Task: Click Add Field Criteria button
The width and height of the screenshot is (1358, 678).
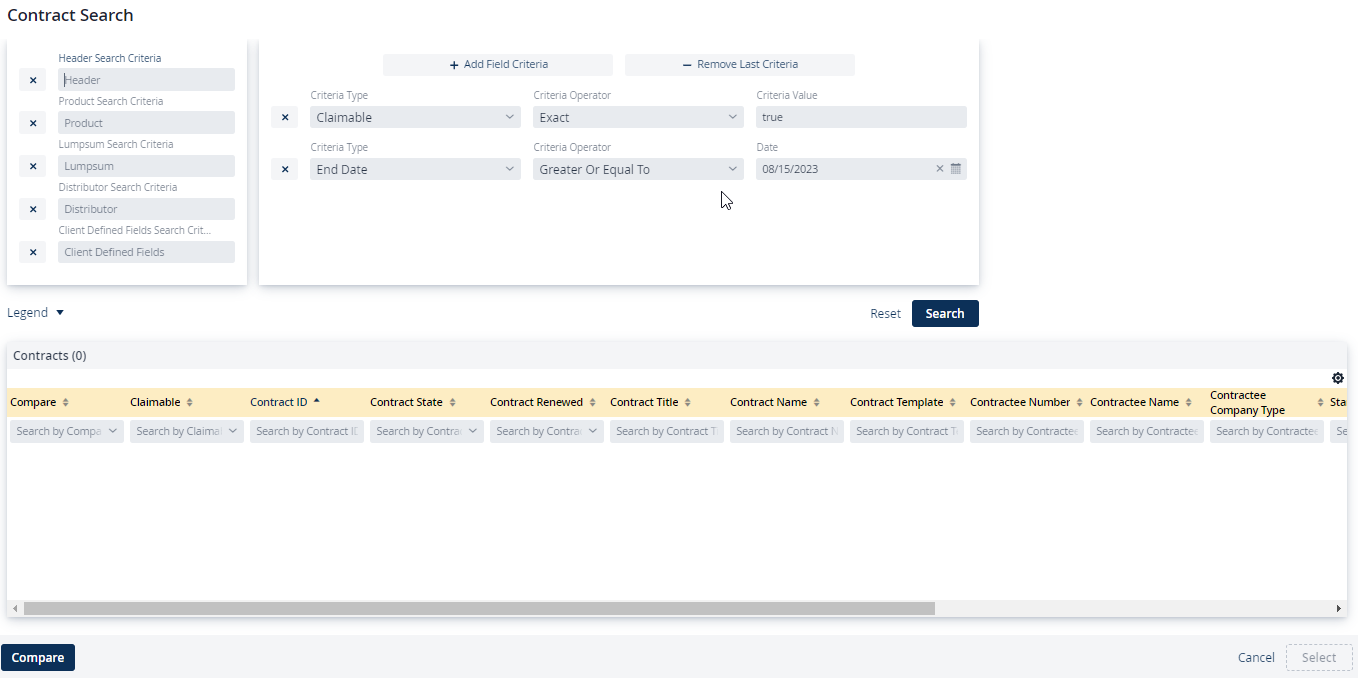Action: coord(498,65)
